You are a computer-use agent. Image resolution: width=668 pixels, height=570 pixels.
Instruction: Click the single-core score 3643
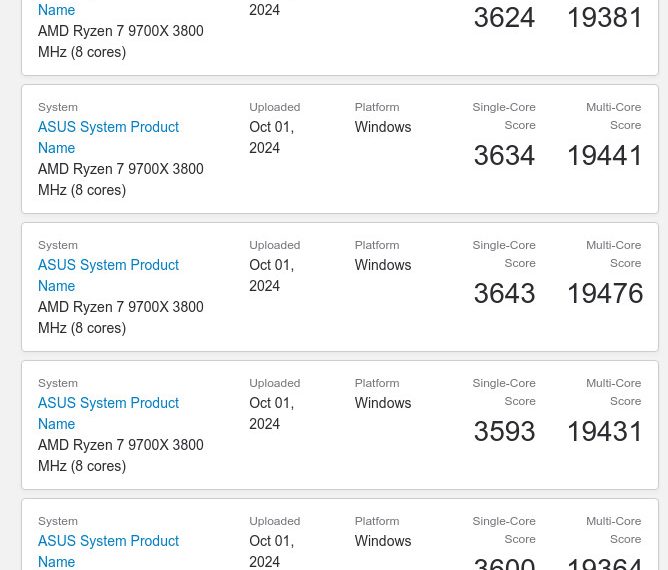[x=504, y=293]
